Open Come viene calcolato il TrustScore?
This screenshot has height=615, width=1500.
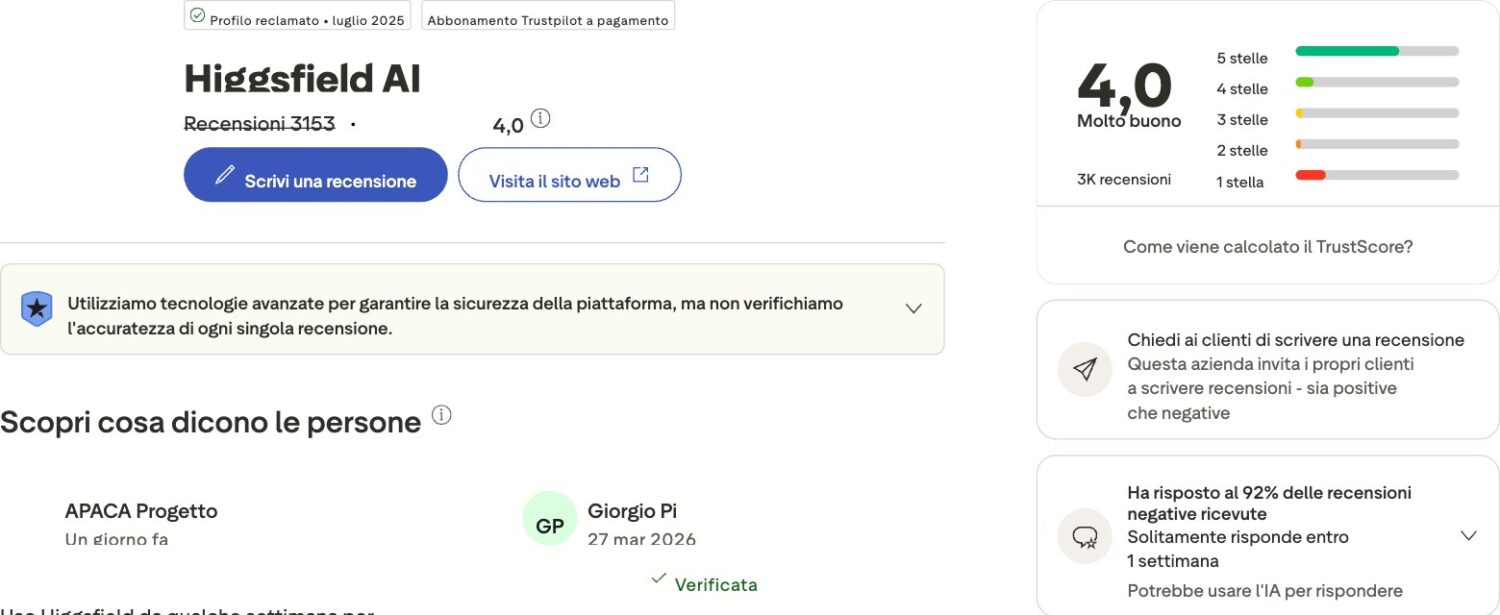click(x=1268, y=246)
